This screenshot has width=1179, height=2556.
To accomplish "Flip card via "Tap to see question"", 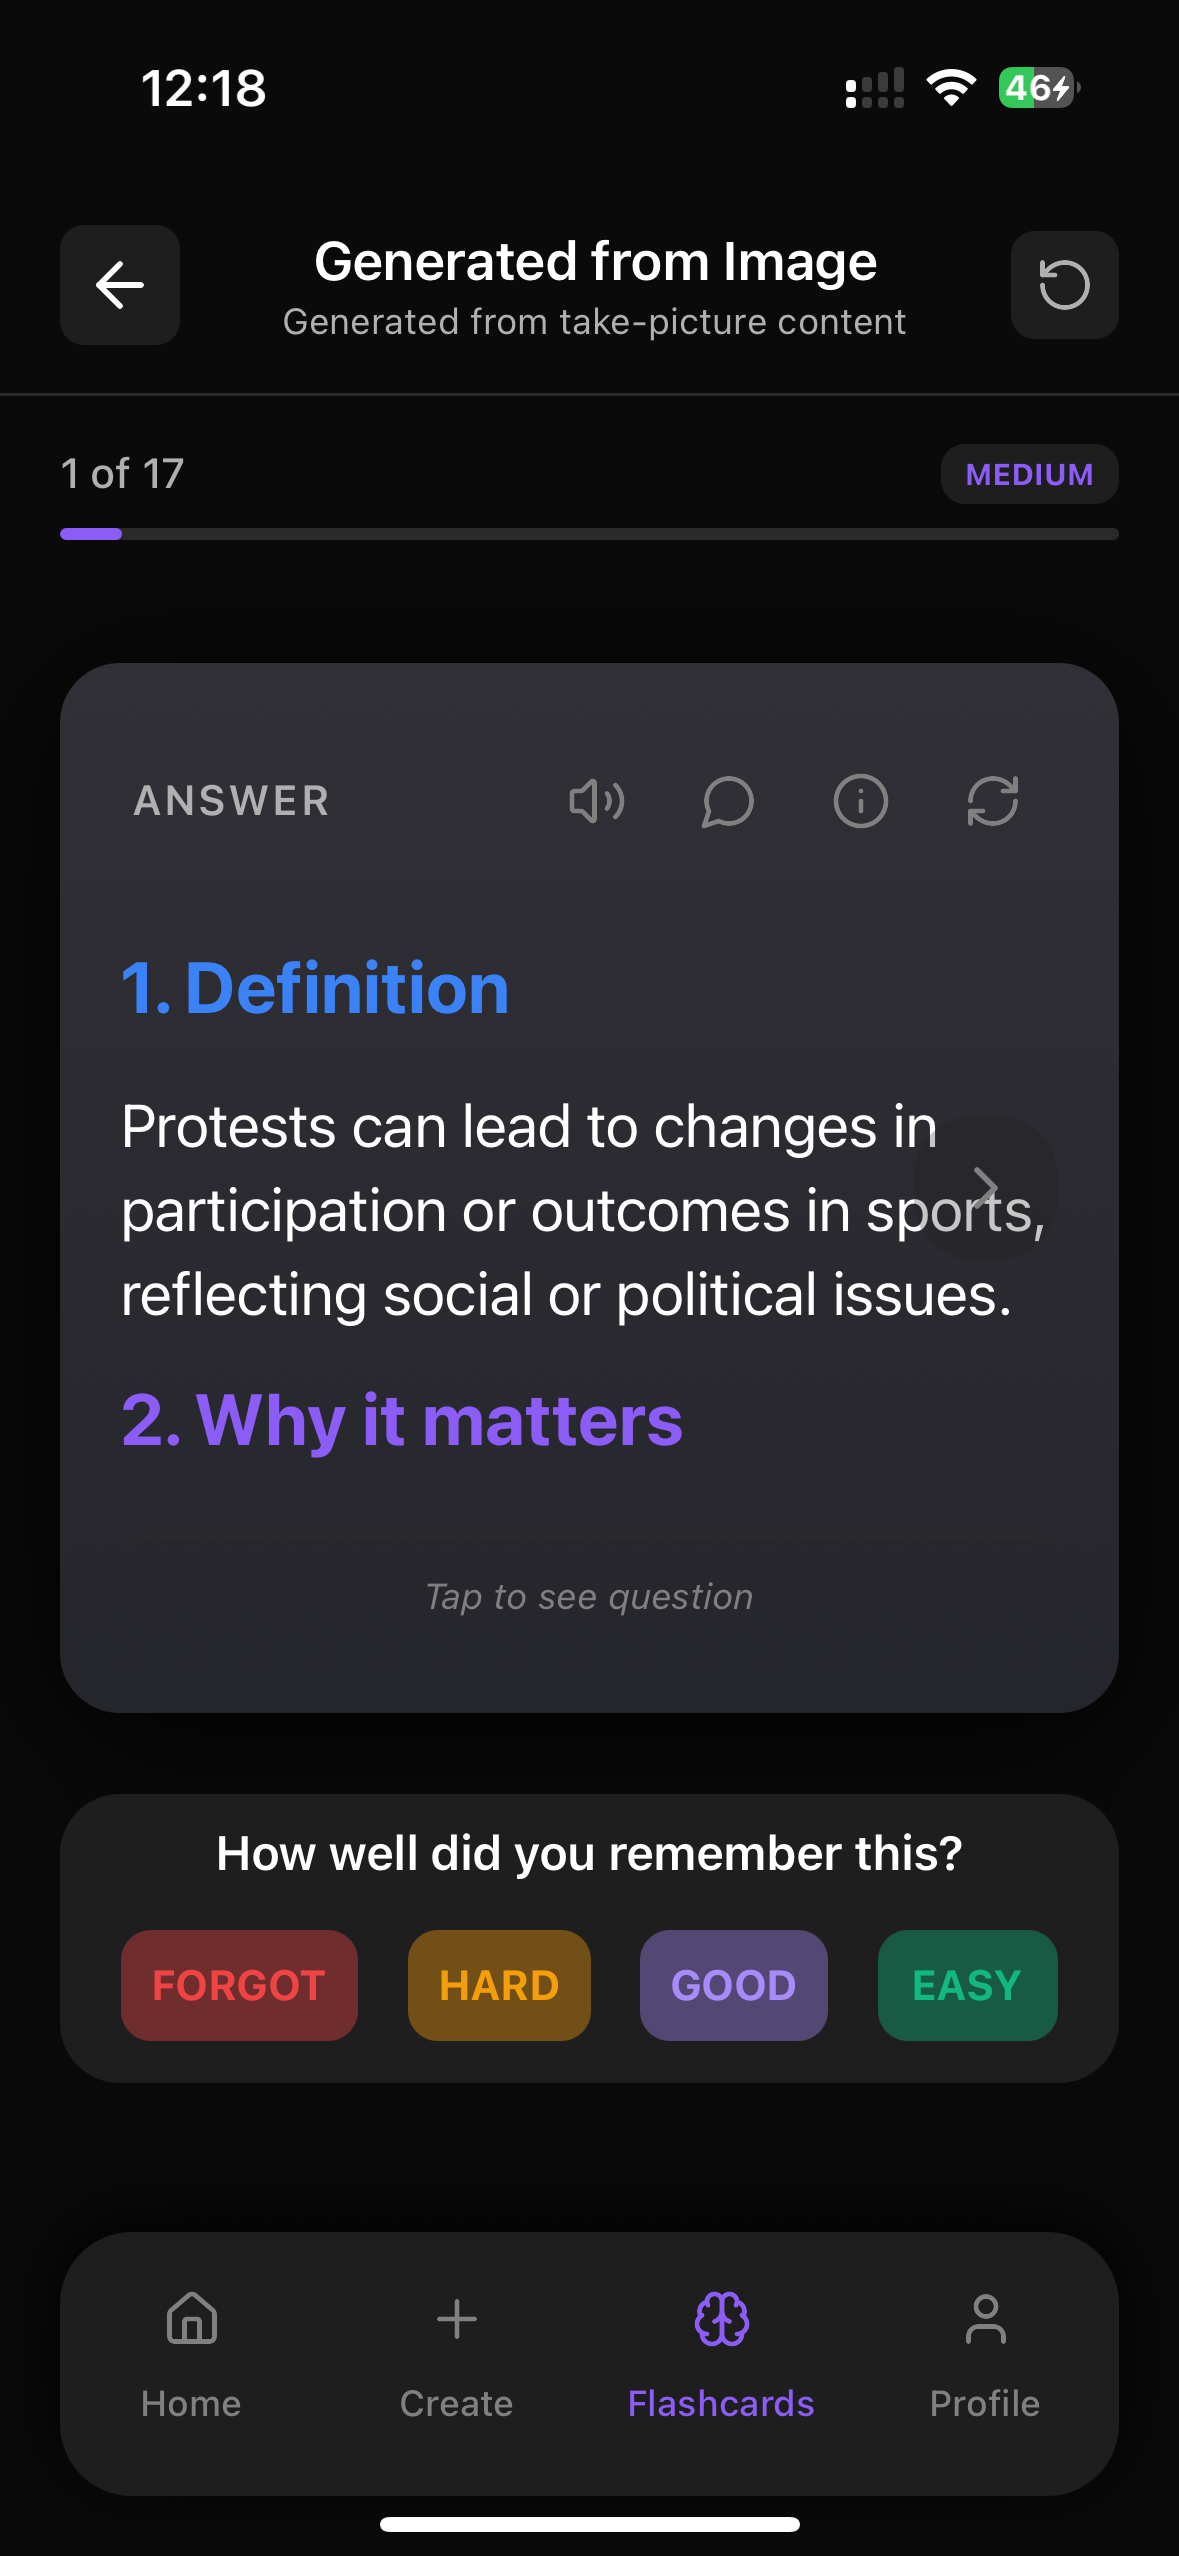I will tap(589, 1597).
